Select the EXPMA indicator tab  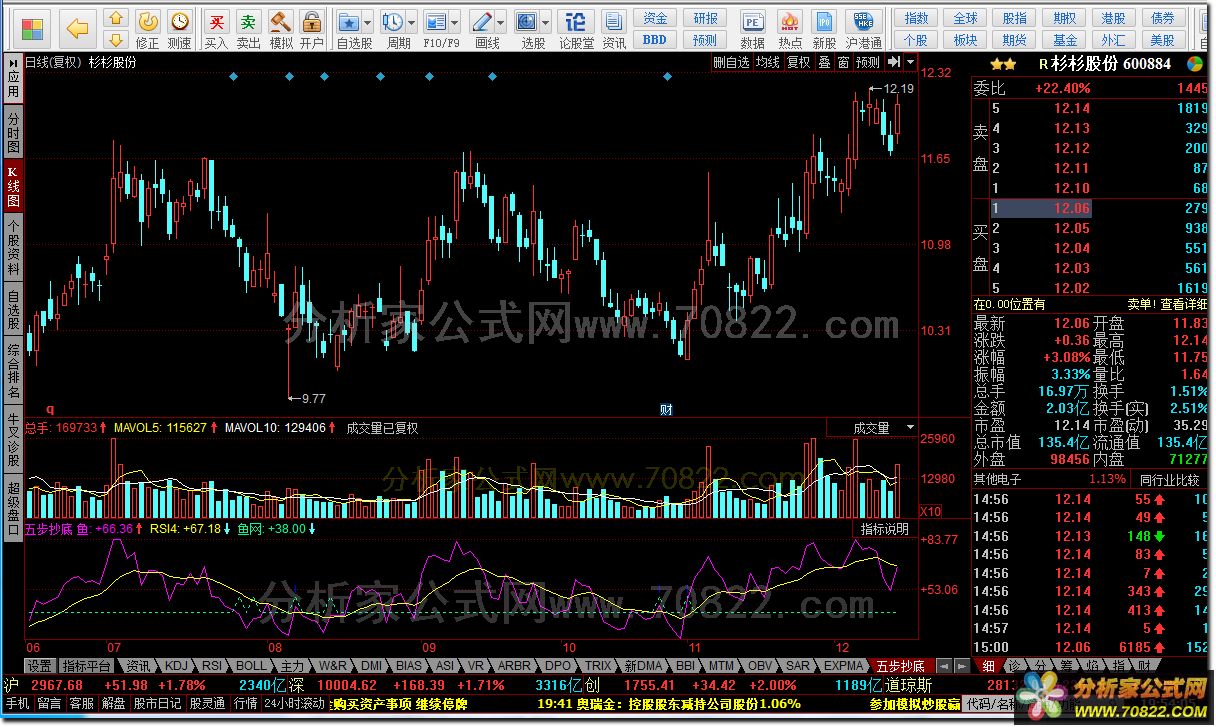[843, 665]
